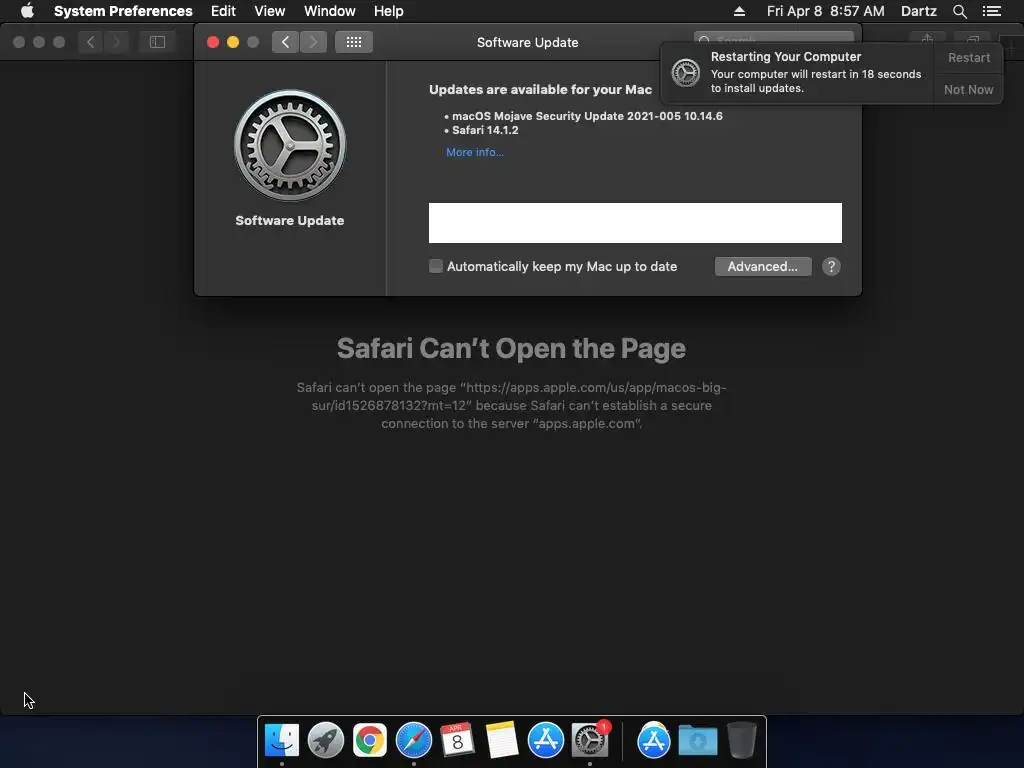Click the gear icon in restart notification

click(686, 72)
